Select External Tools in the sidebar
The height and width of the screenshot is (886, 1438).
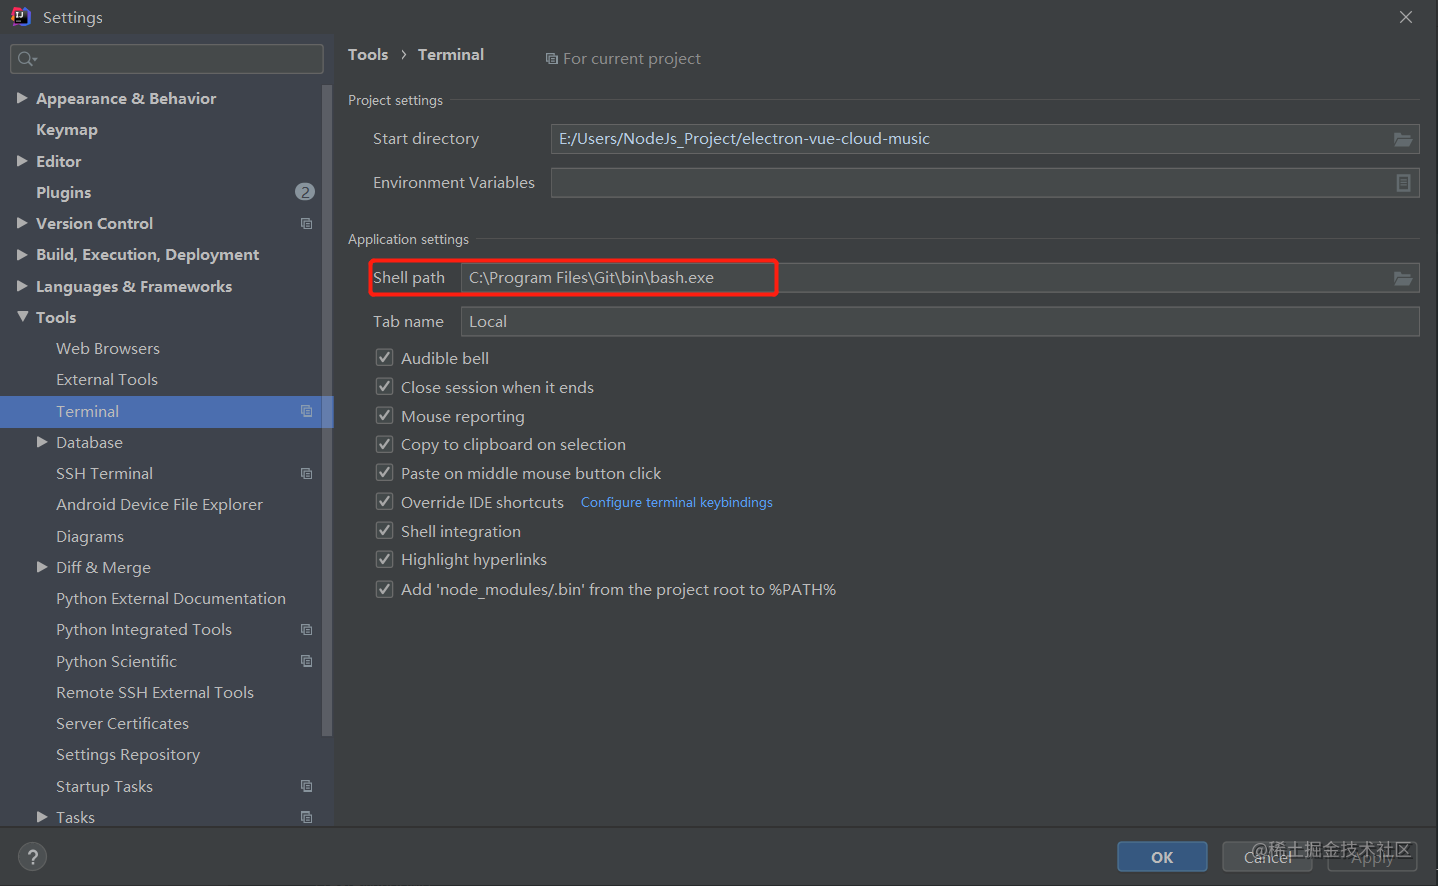coord(107,379)
